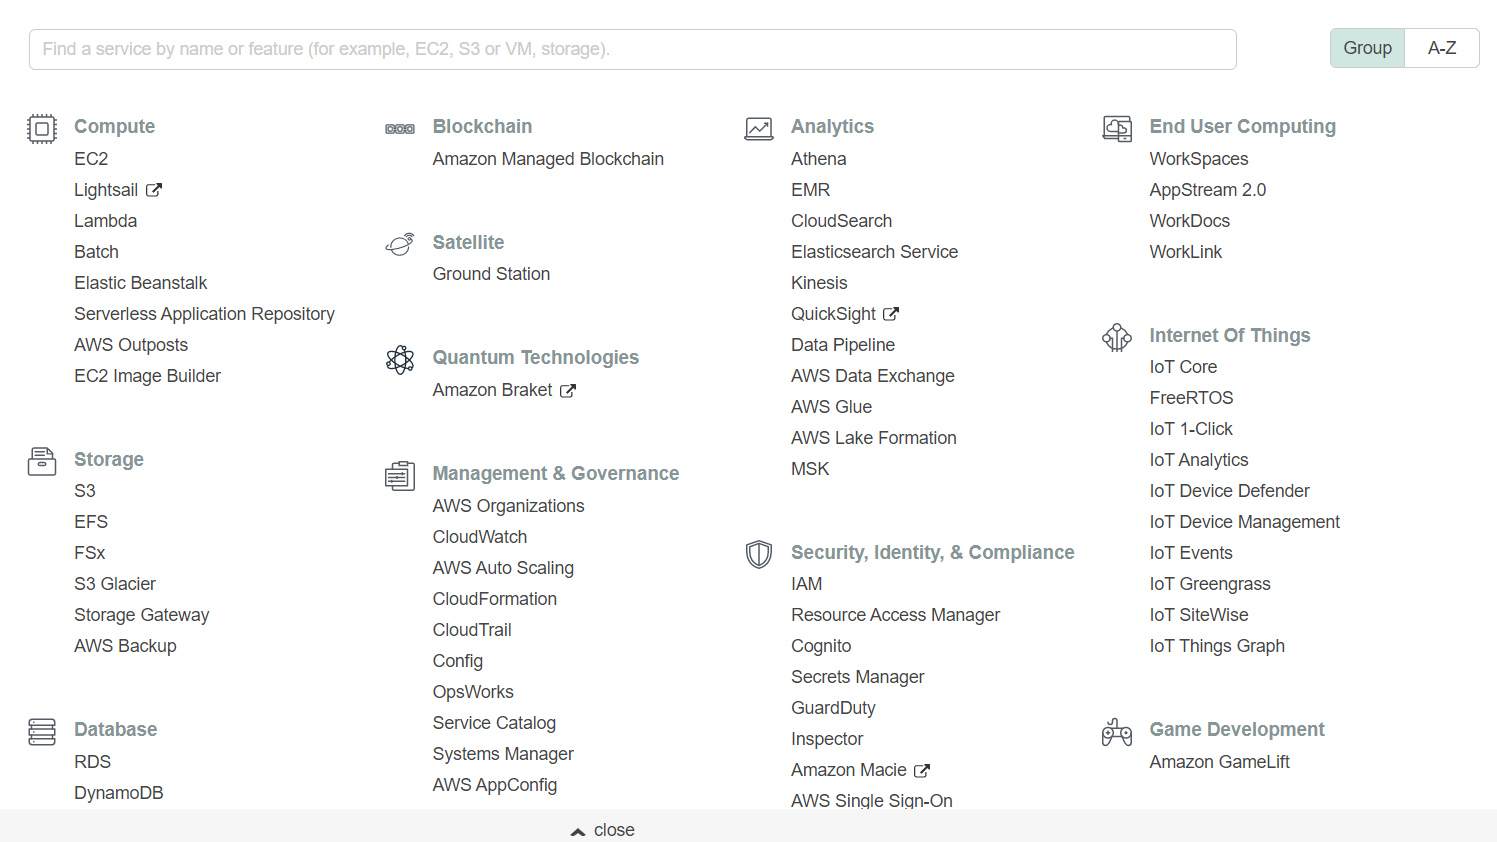
Task: Open FreeRTOS
Action: click(x=1191, y=398)
